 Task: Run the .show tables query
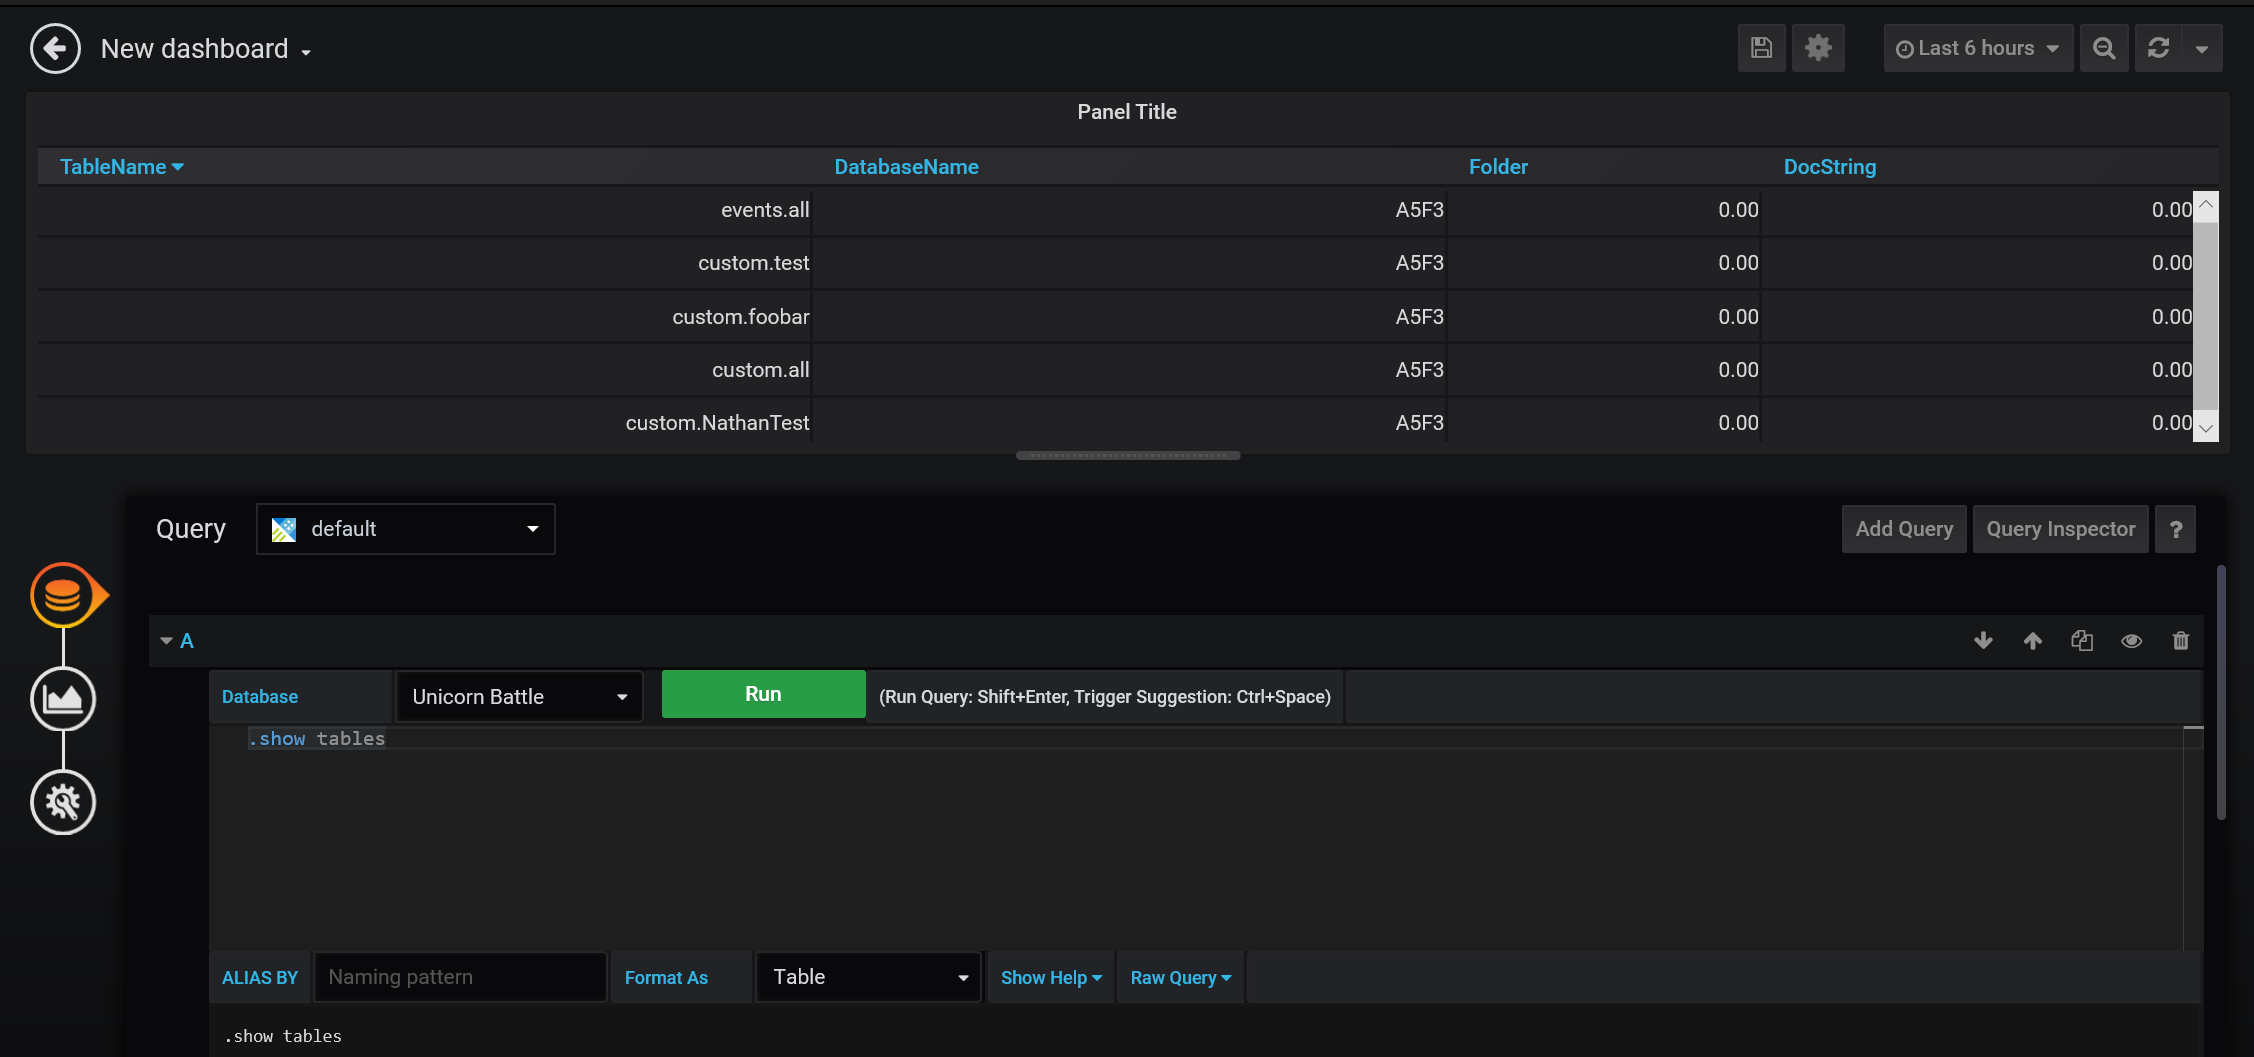762,693
